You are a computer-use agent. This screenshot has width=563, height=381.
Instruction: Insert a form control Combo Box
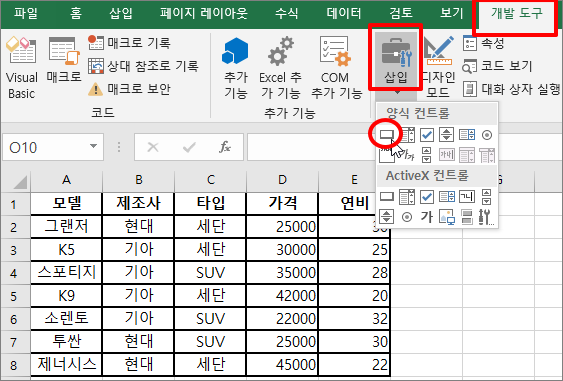click(407, 135)
